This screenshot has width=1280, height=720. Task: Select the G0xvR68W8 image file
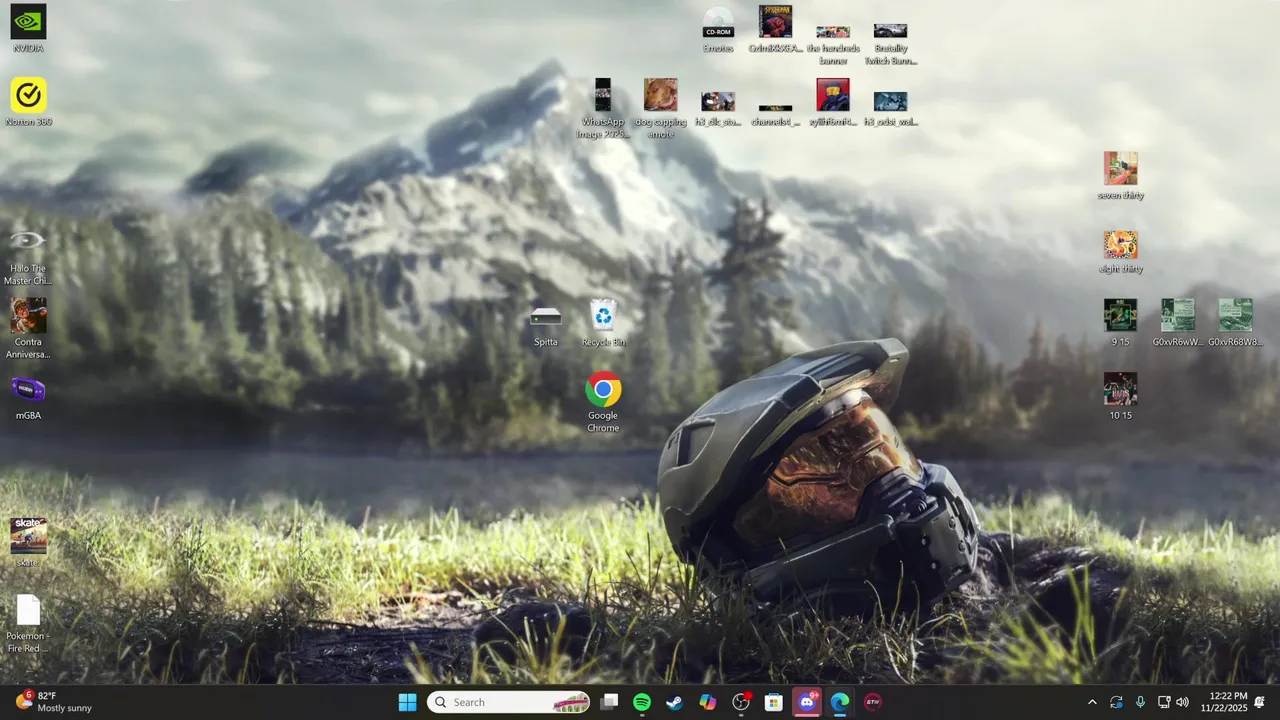click(1235, 322)
